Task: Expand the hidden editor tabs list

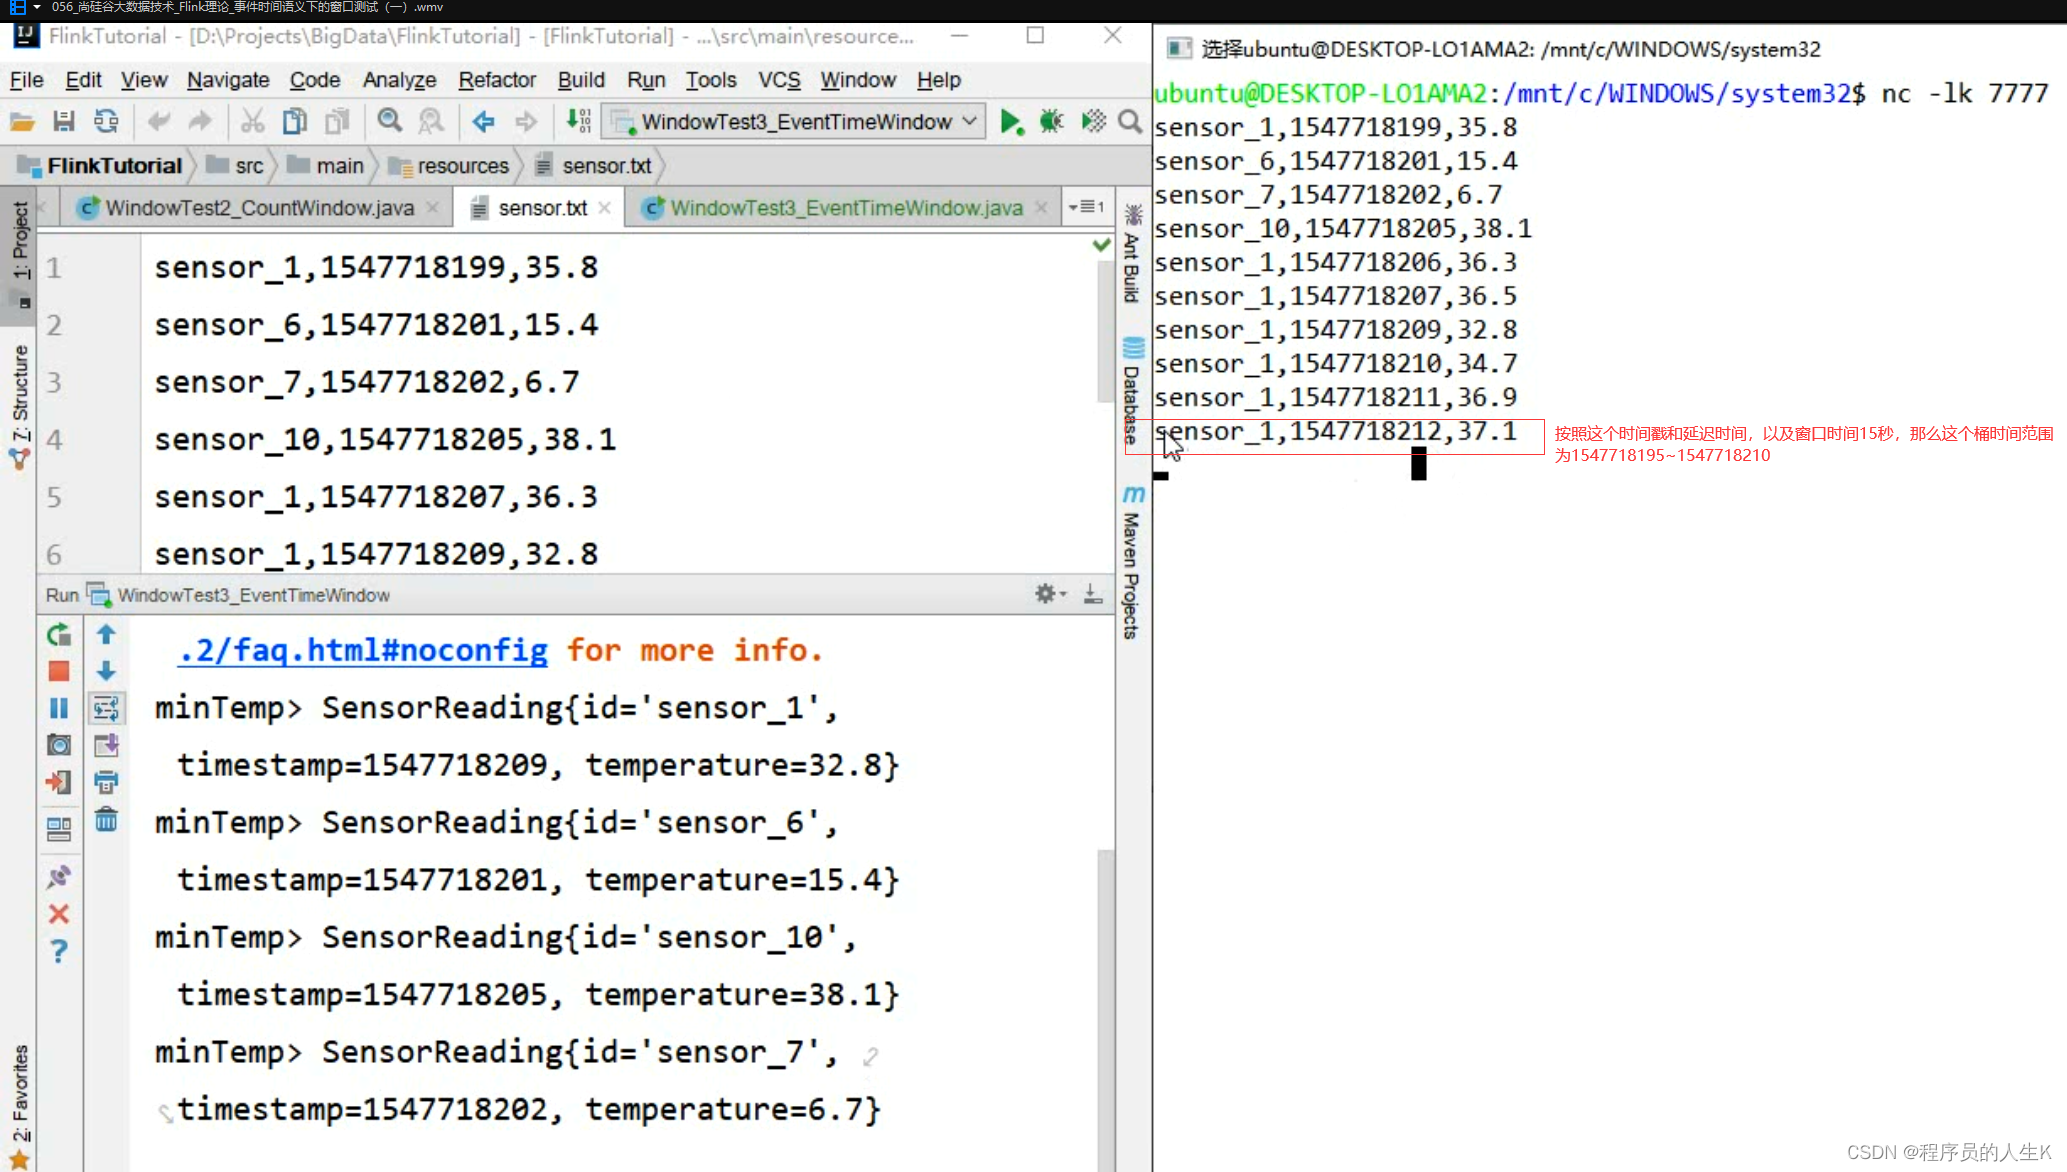Action: (1086, 207)
